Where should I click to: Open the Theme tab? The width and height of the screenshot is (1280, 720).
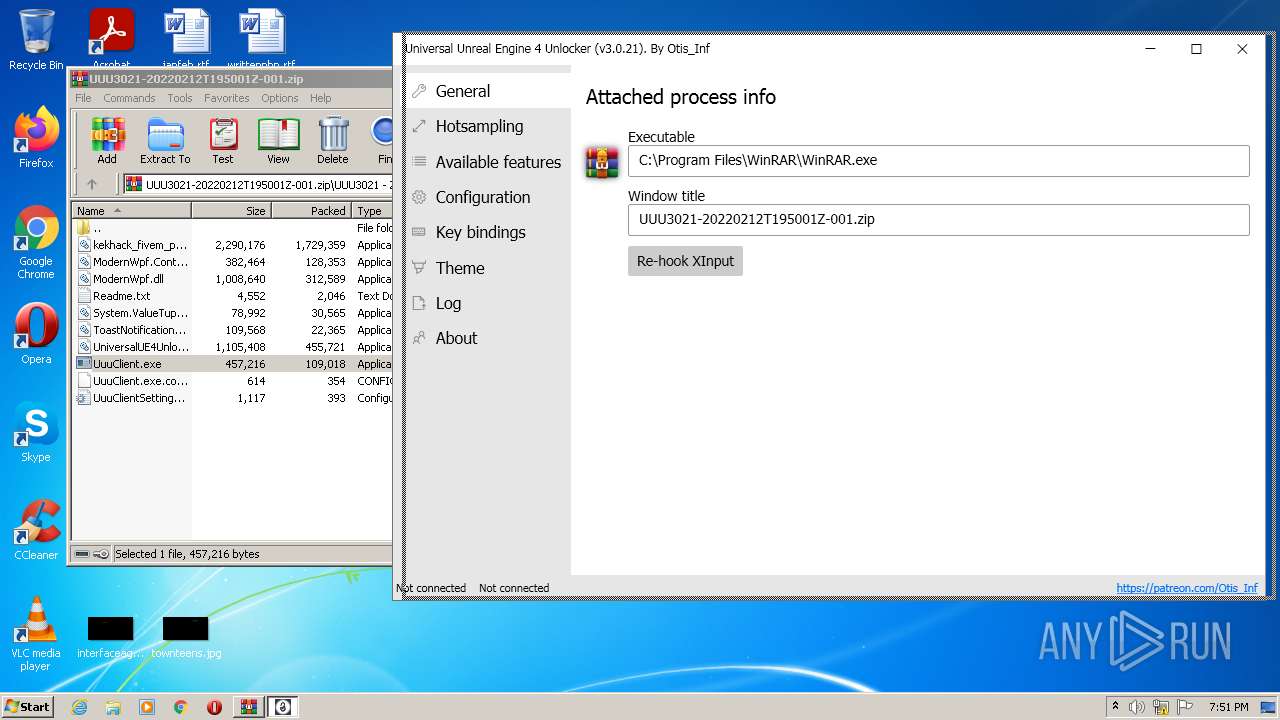tap(488, 268)
